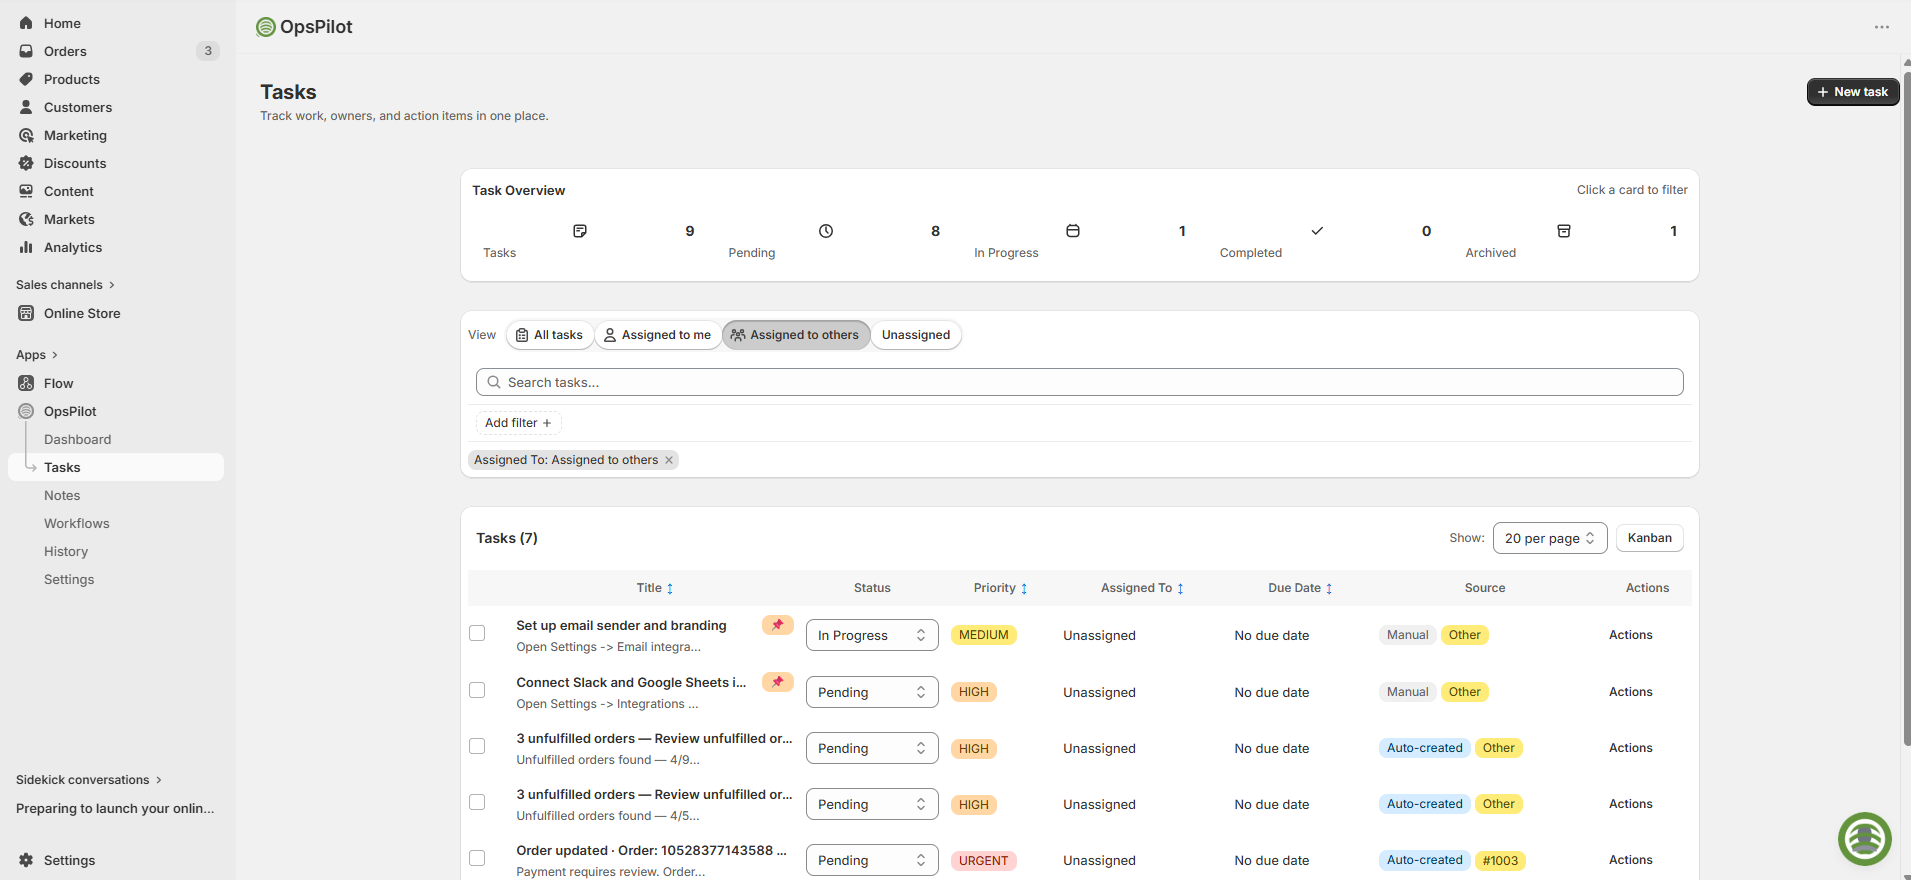This screenshot has width=1911, height=880.
Task: Switch to Unassigned view
Action: pos(916,335)
